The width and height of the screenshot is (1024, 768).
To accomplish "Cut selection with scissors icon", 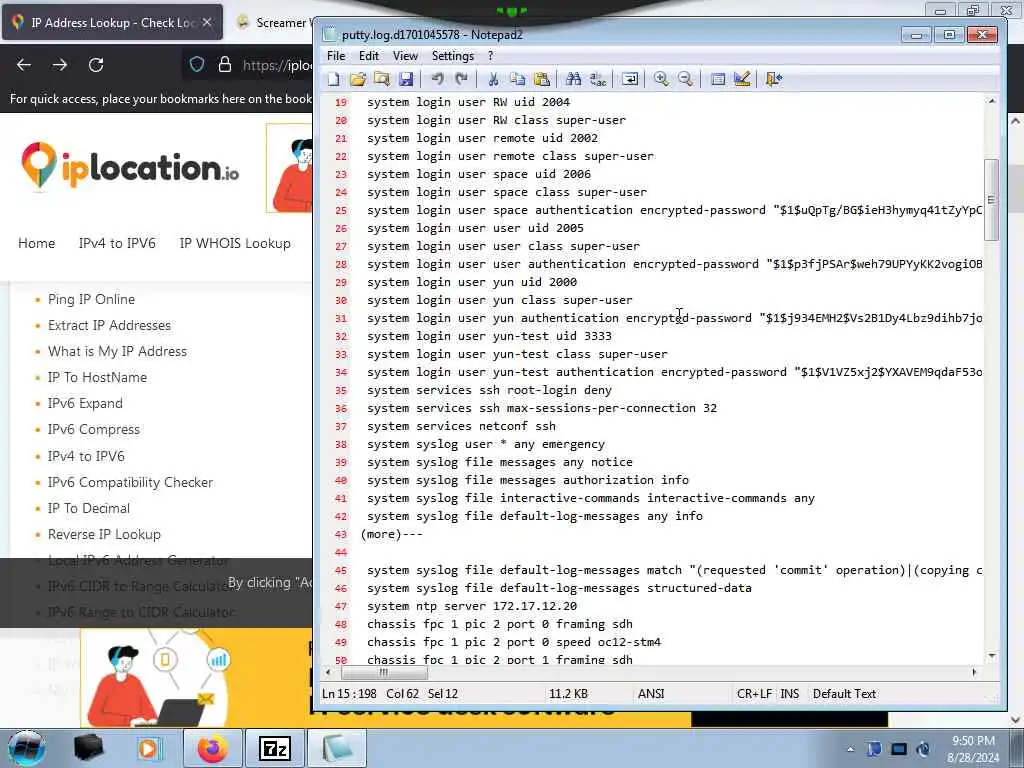I will point(494,79).
